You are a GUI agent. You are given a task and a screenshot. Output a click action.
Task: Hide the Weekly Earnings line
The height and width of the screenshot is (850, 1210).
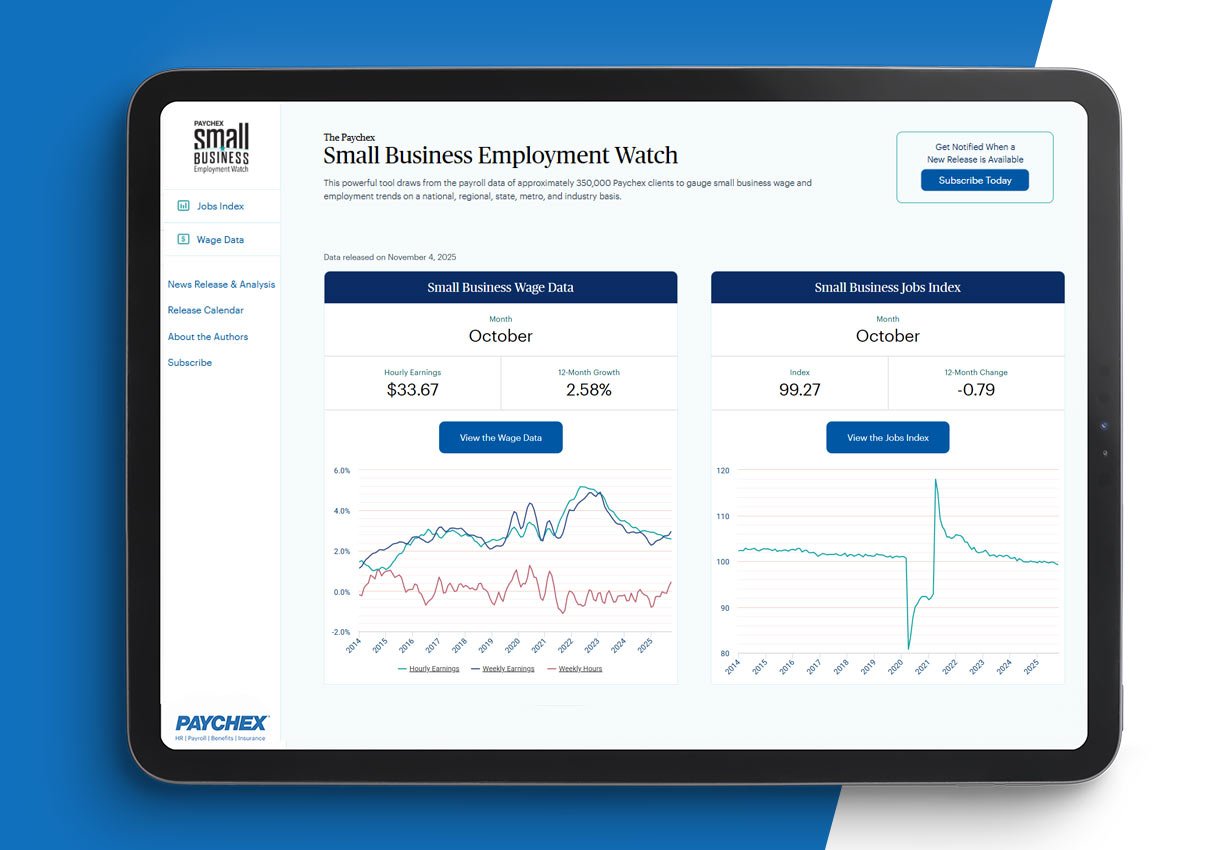point(507,668)
